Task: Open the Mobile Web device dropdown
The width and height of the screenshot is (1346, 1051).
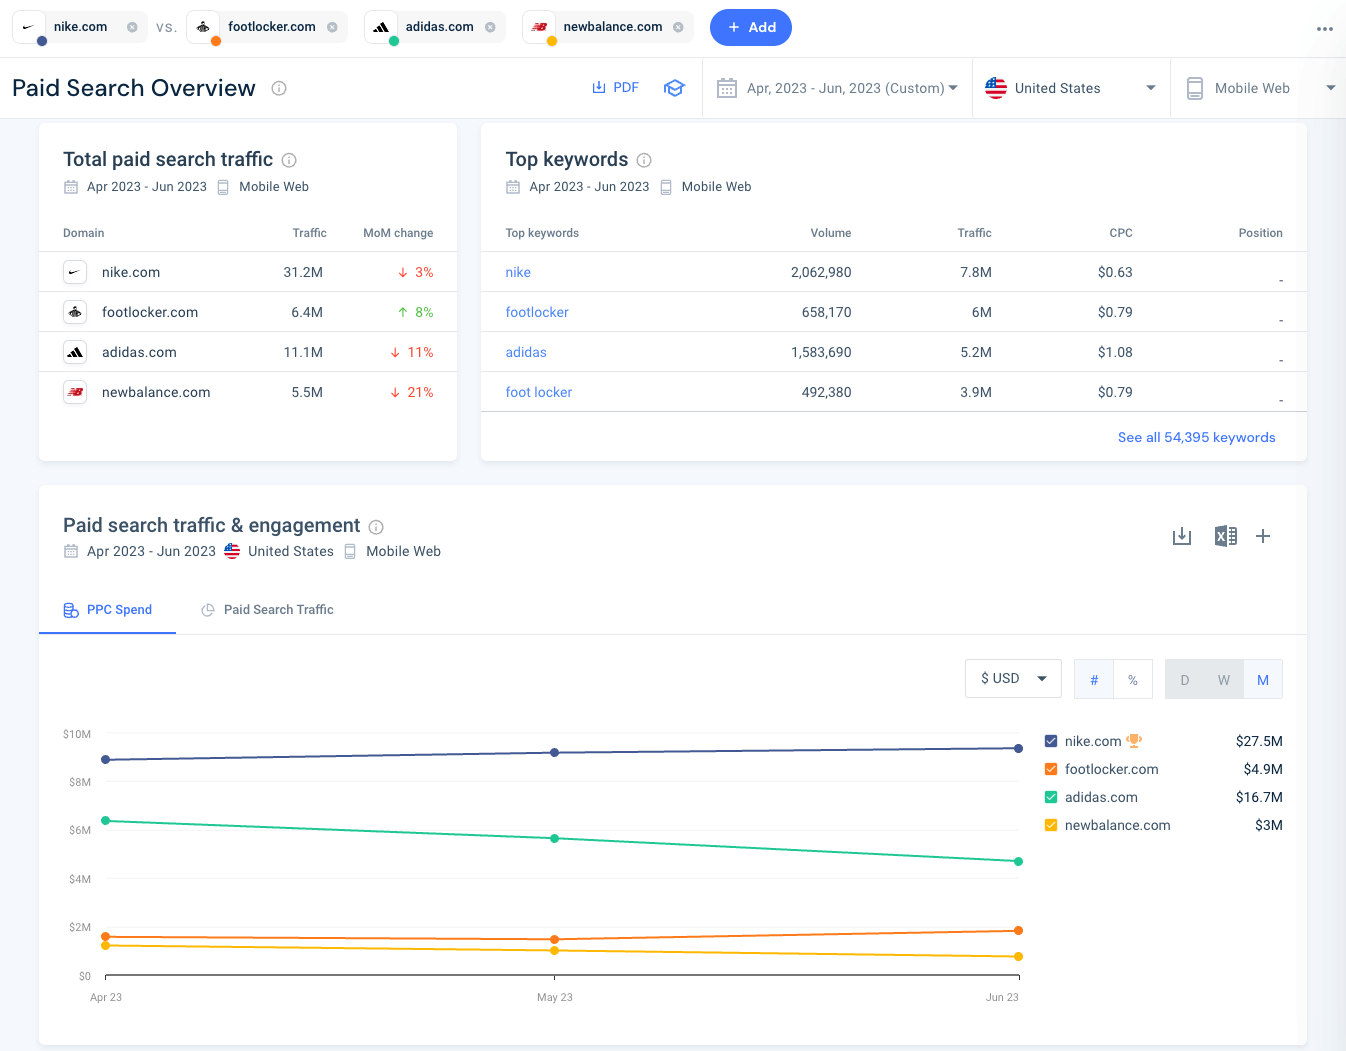Action: pos(1258,87)
